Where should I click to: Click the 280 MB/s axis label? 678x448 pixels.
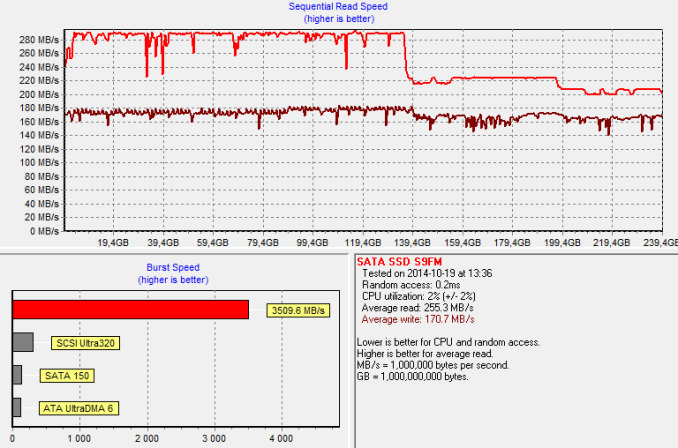pos(39,40)
